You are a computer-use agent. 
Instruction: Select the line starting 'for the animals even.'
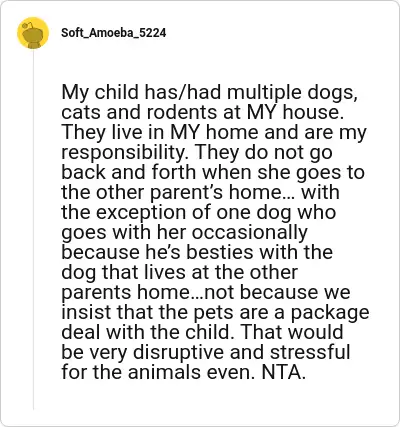pos(183,373)
